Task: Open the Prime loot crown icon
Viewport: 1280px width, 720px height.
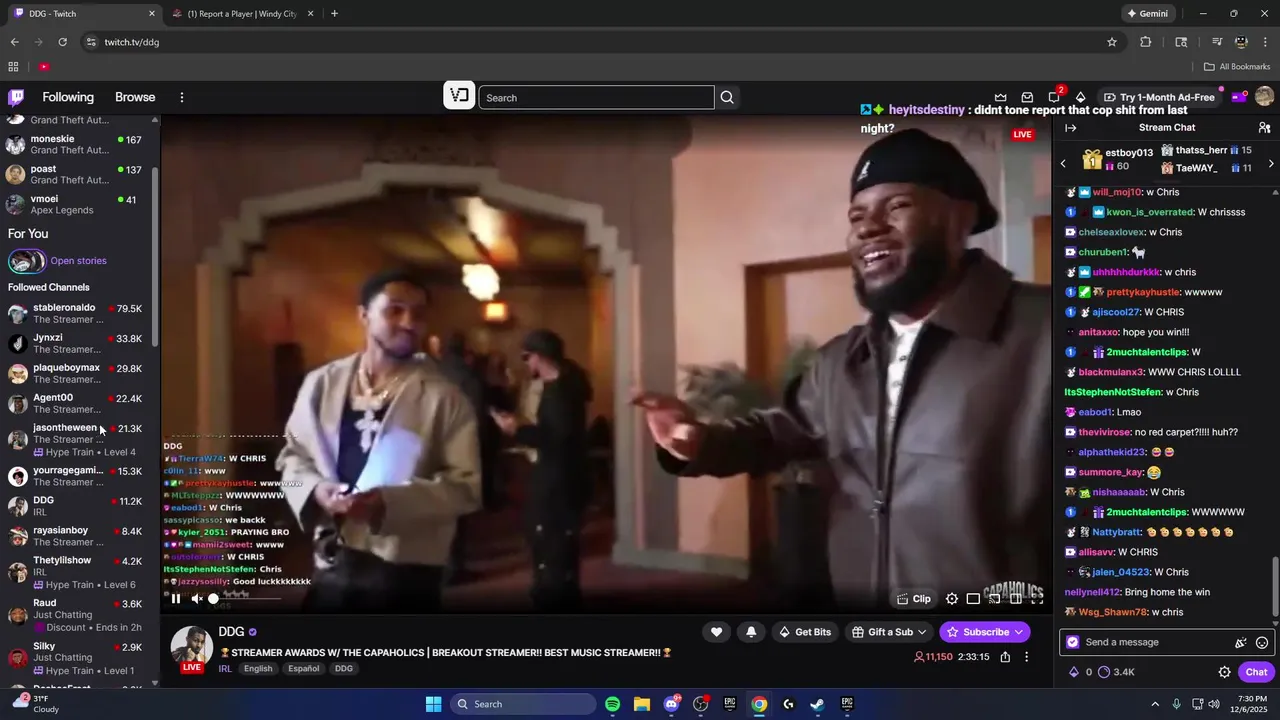Action: 1001,97
